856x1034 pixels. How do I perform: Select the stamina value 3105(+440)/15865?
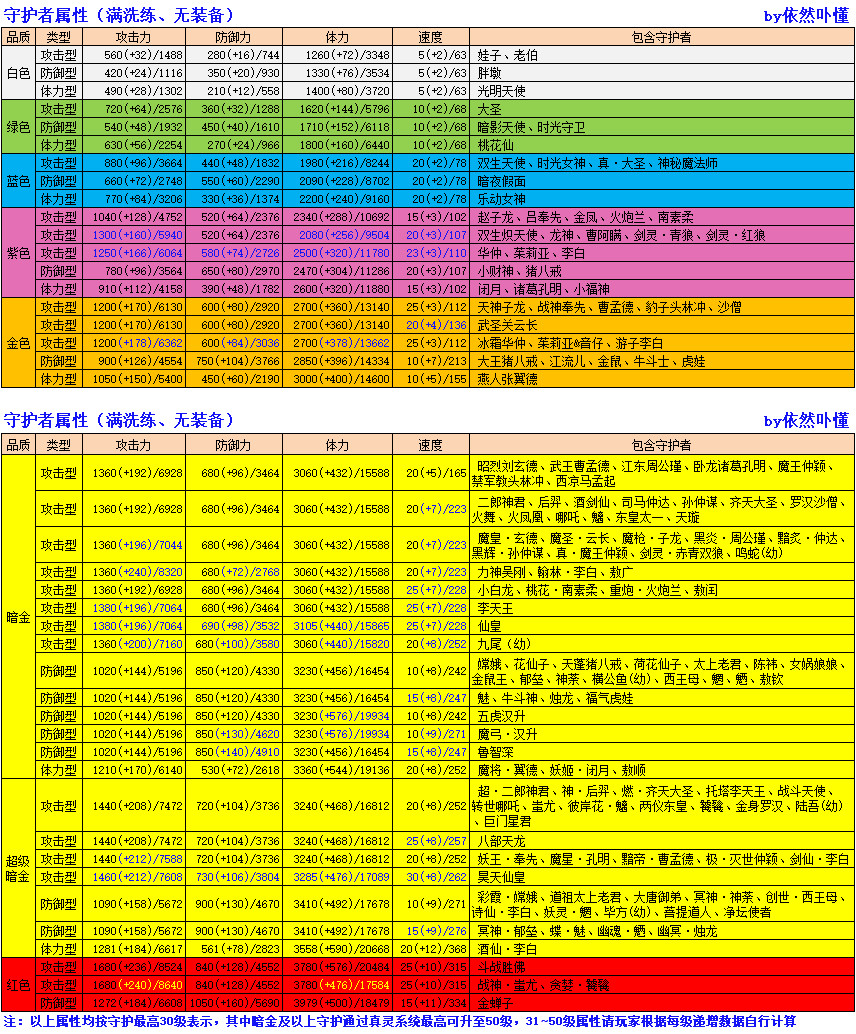click(x=342, y=626)
